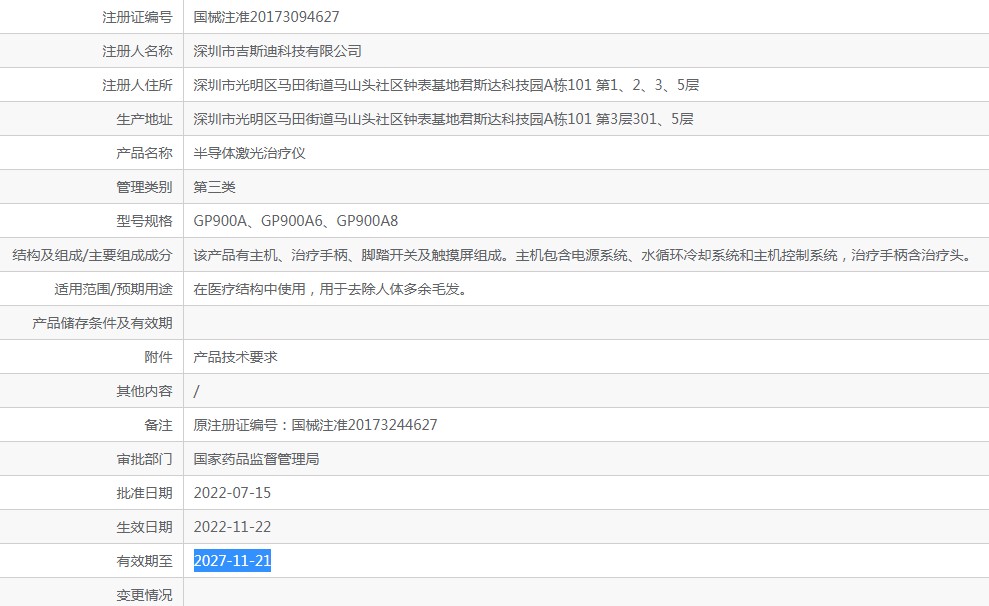This screenshot has height=606, width=989.
Task: Click the effective date 2022-11-22
Action: point(232,527)
